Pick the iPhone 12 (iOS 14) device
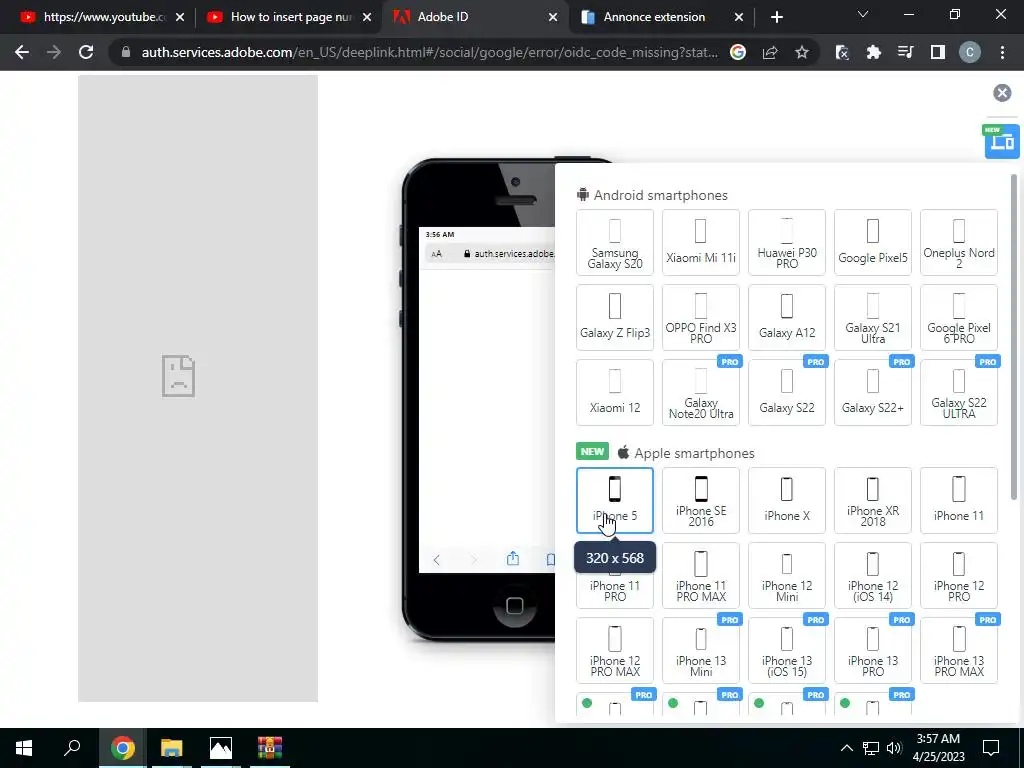1024x768 pixels. coord(872,575)
